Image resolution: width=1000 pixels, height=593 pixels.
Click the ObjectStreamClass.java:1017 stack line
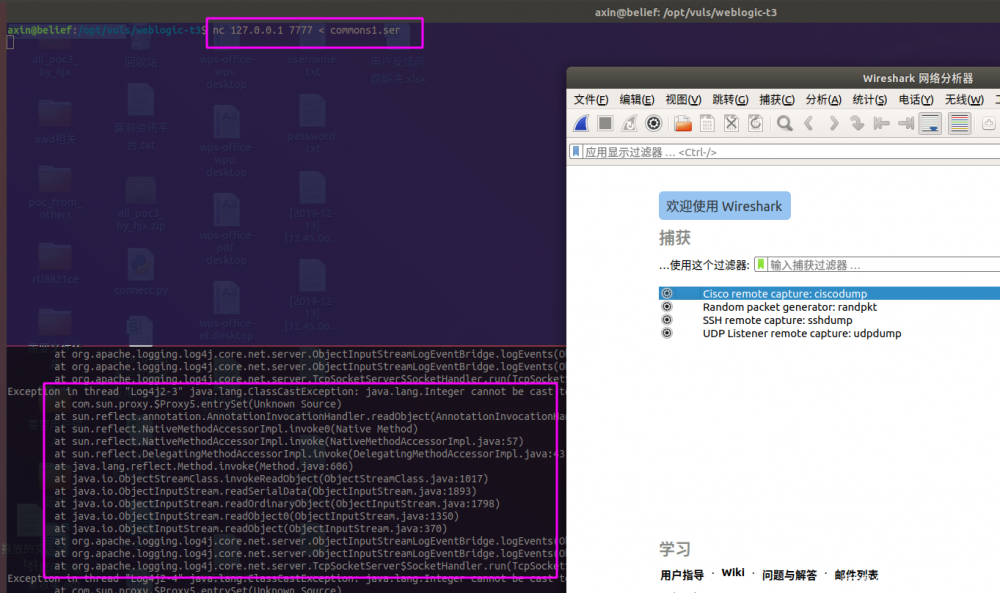pyautogui.click(x=270, y=479)
